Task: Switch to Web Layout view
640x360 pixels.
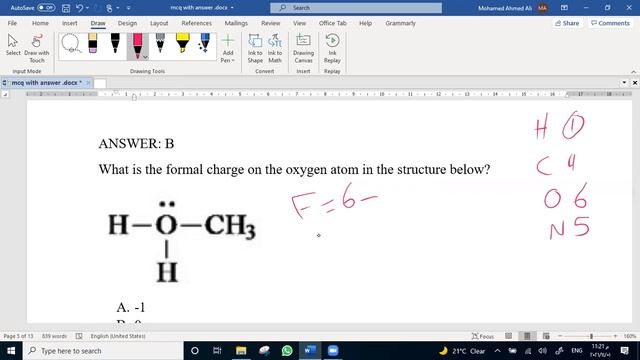Action: (x=546, y=336)
